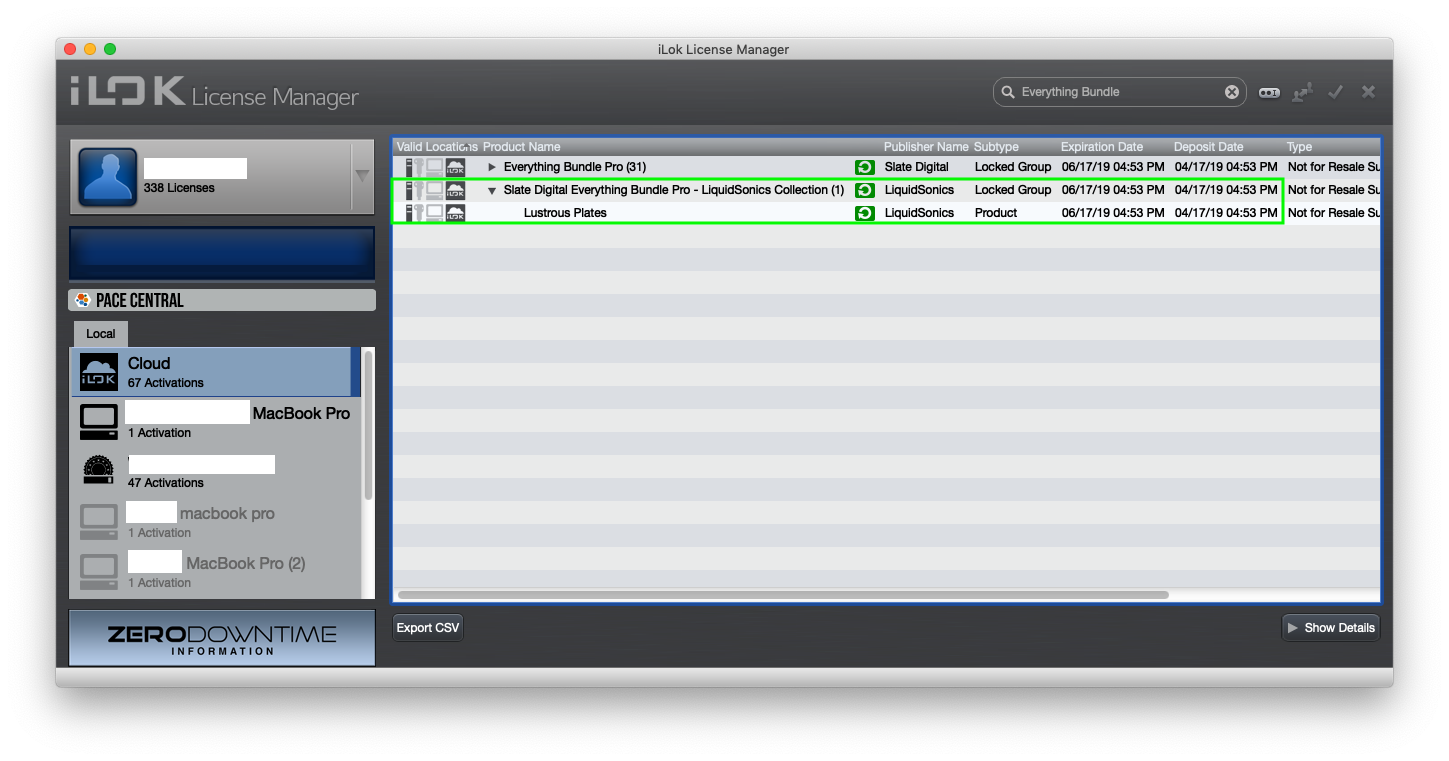Click valid location icons on Everything Bundle Pro row
This screenshot has height=761, width=1449.
pos(435,167)
